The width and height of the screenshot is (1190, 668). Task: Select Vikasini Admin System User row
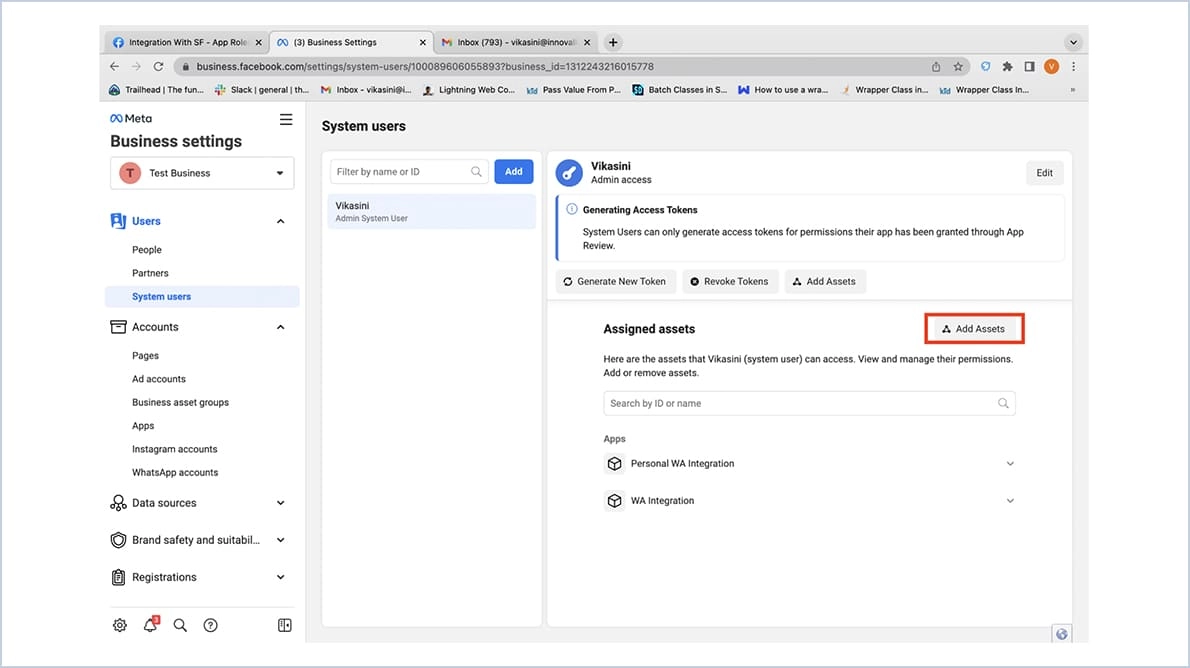(x=431, y=211)
